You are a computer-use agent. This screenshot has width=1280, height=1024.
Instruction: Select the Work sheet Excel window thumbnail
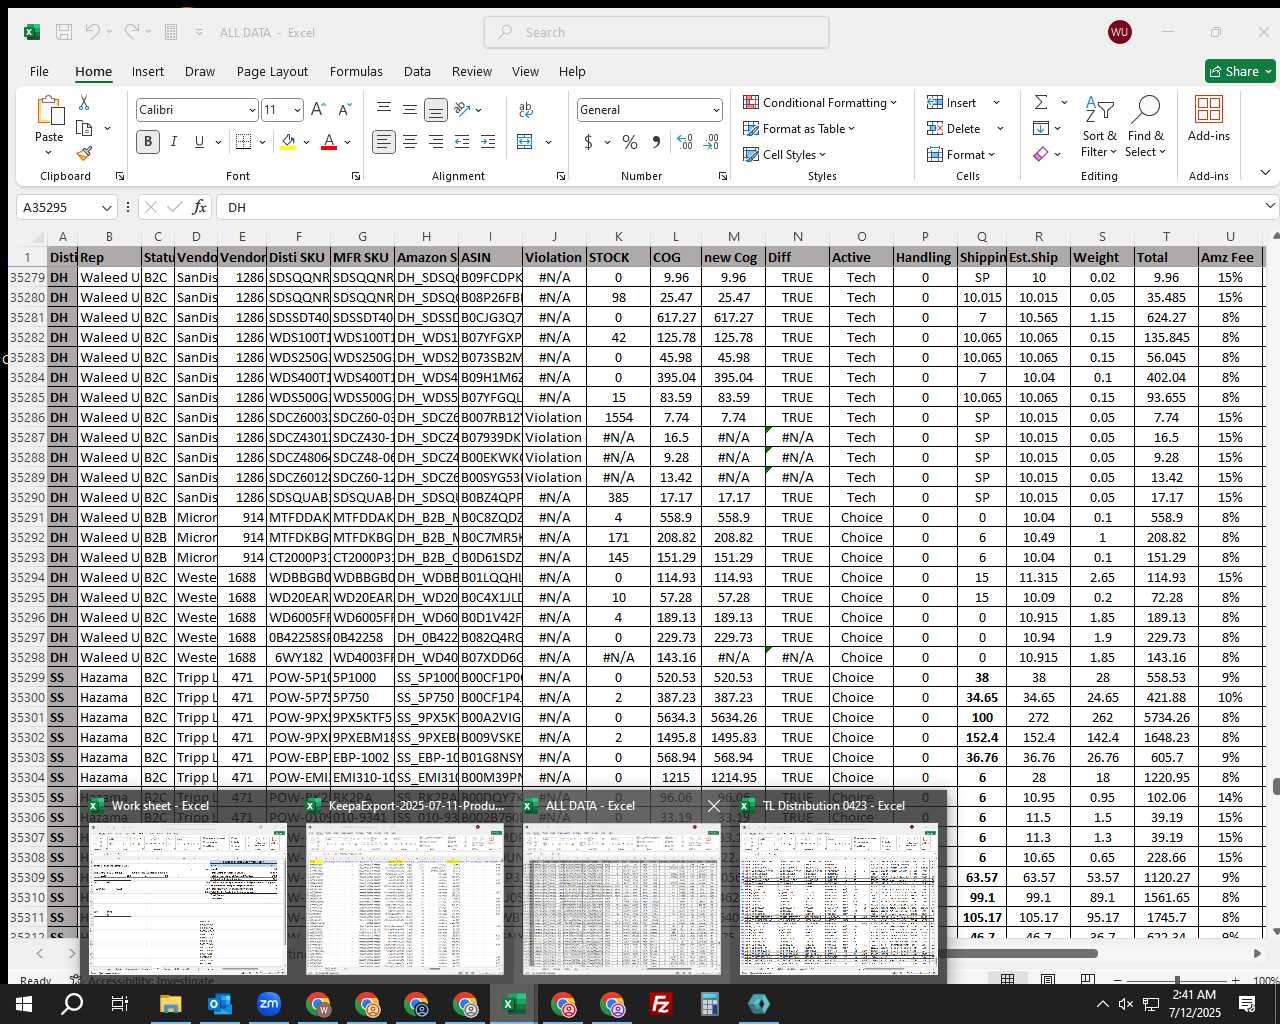point(188,886)
